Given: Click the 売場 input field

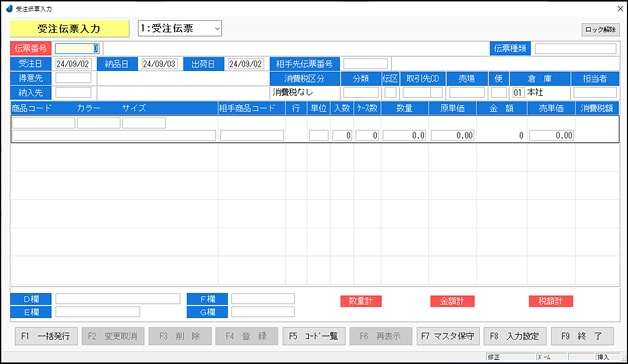Looking at the screenshot, I should pyautogui.click(x=467, y=93).
